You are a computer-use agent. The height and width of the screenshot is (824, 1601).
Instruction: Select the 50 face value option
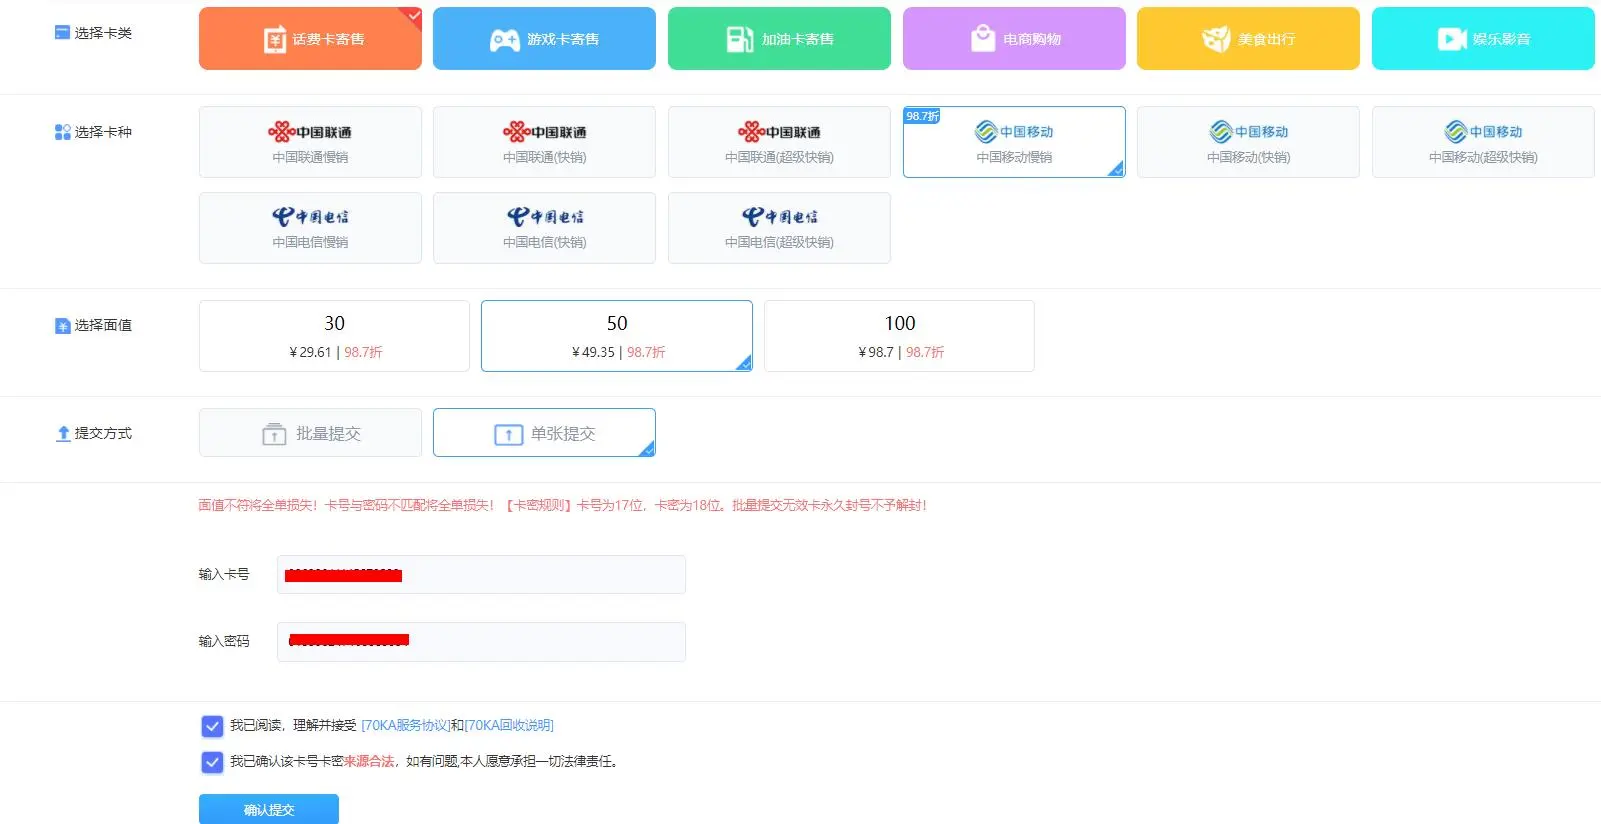point(617,336)
